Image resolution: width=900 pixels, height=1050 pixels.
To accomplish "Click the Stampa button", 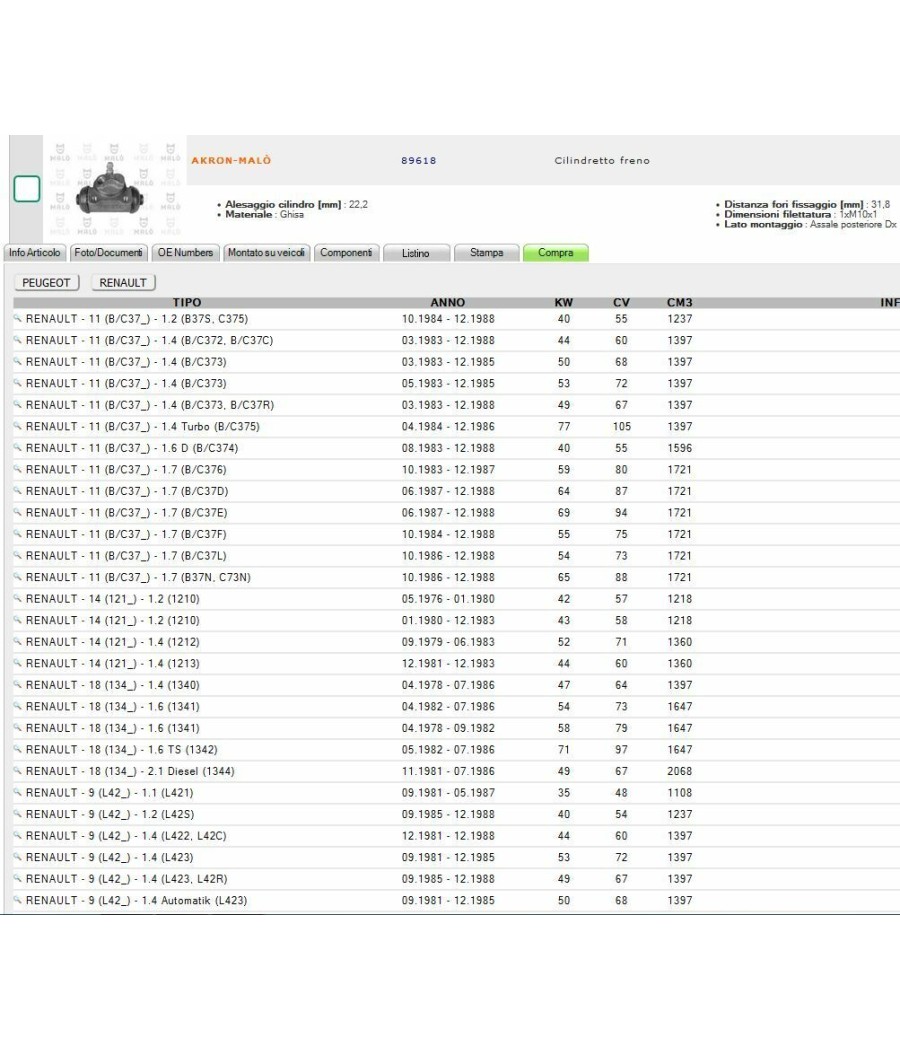I will coord(486,253).
